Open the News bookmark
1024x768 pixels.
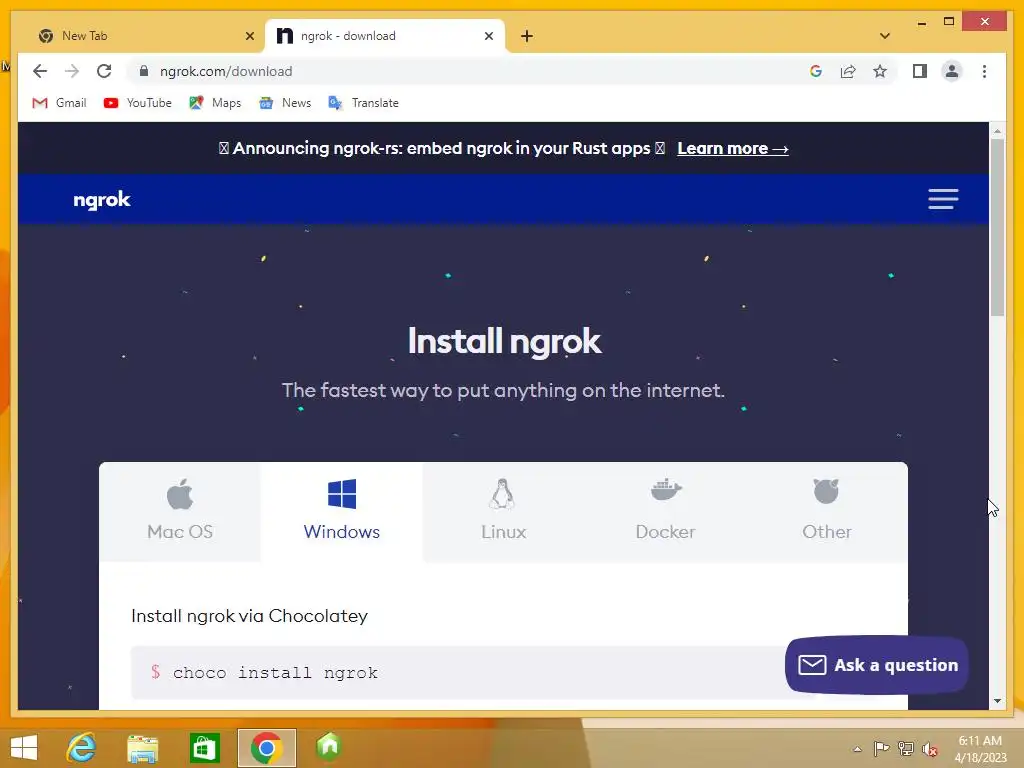[x=285, y=103]
